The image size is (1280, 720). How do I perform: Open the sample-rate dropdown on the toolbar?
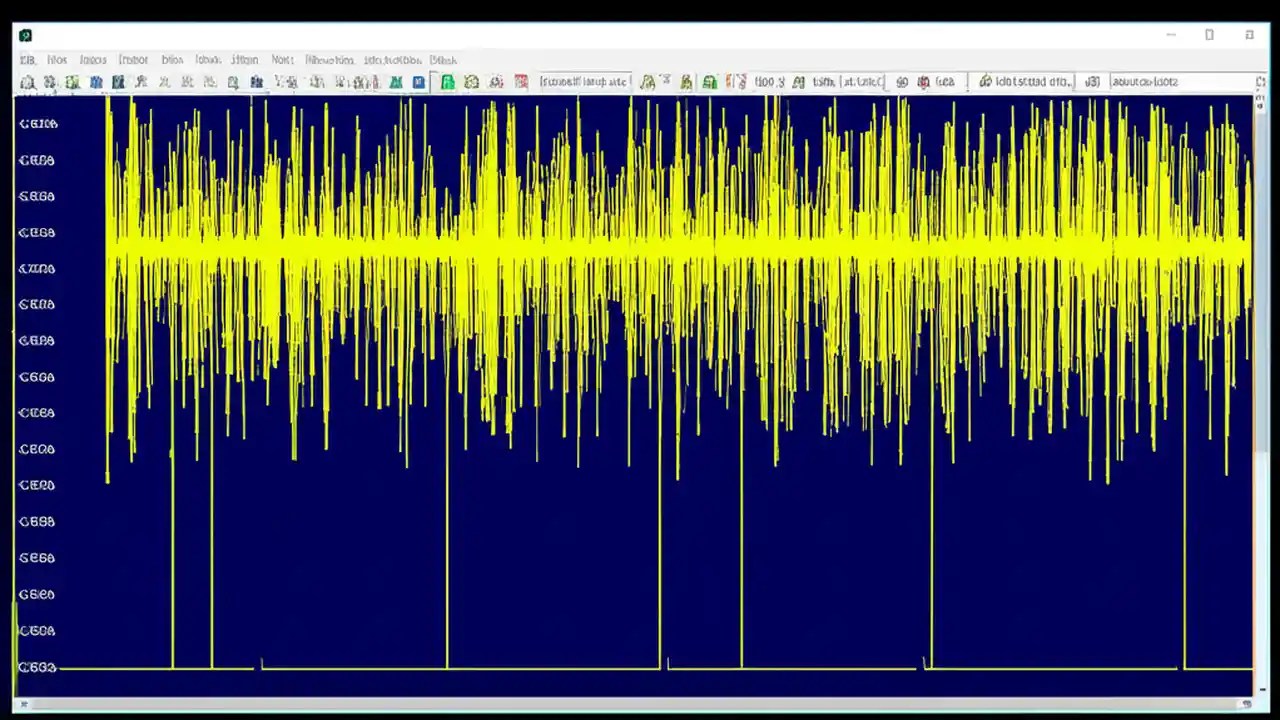pos(583,82)
